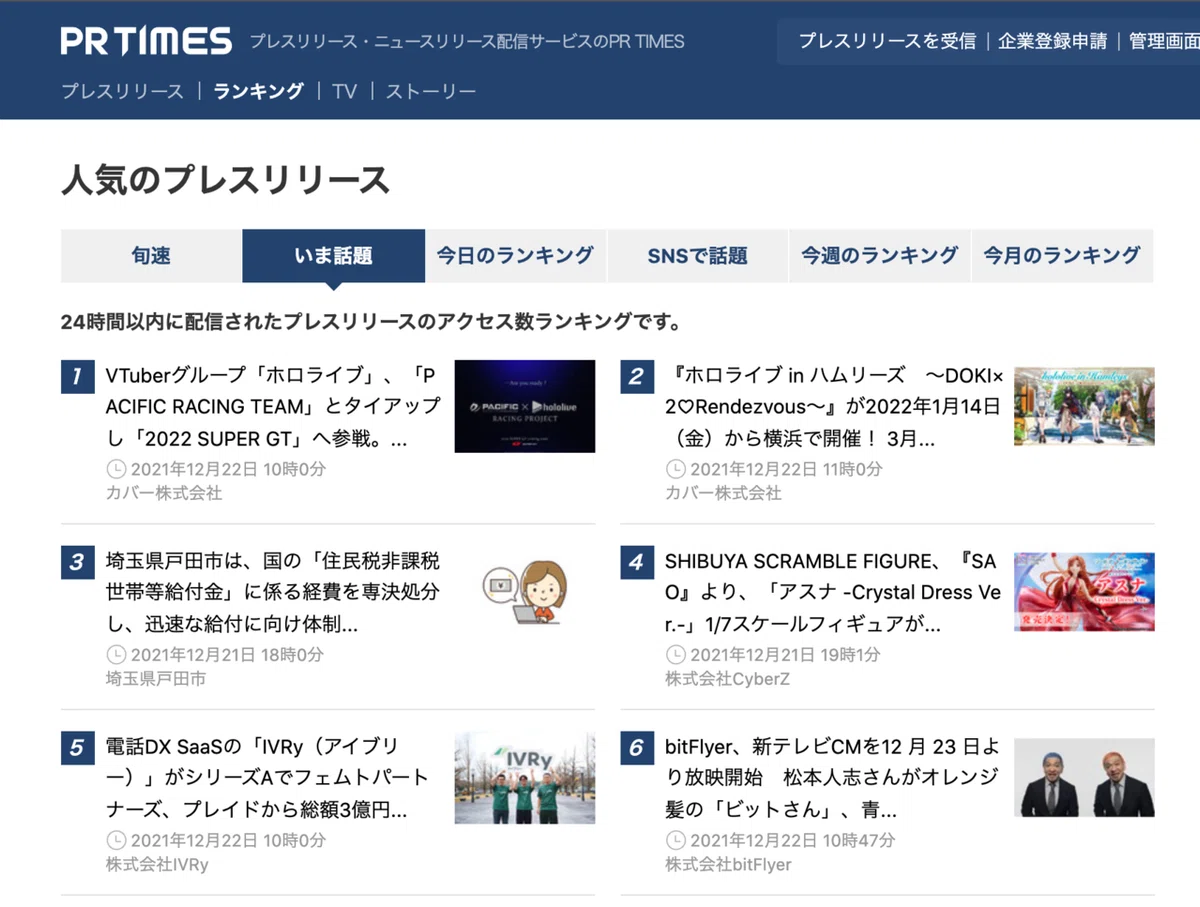Open the VTuberグループ「ホロライブ」 SUPER GT article
The width and height of the screenshot is (1200, 907).
[272, 408]
